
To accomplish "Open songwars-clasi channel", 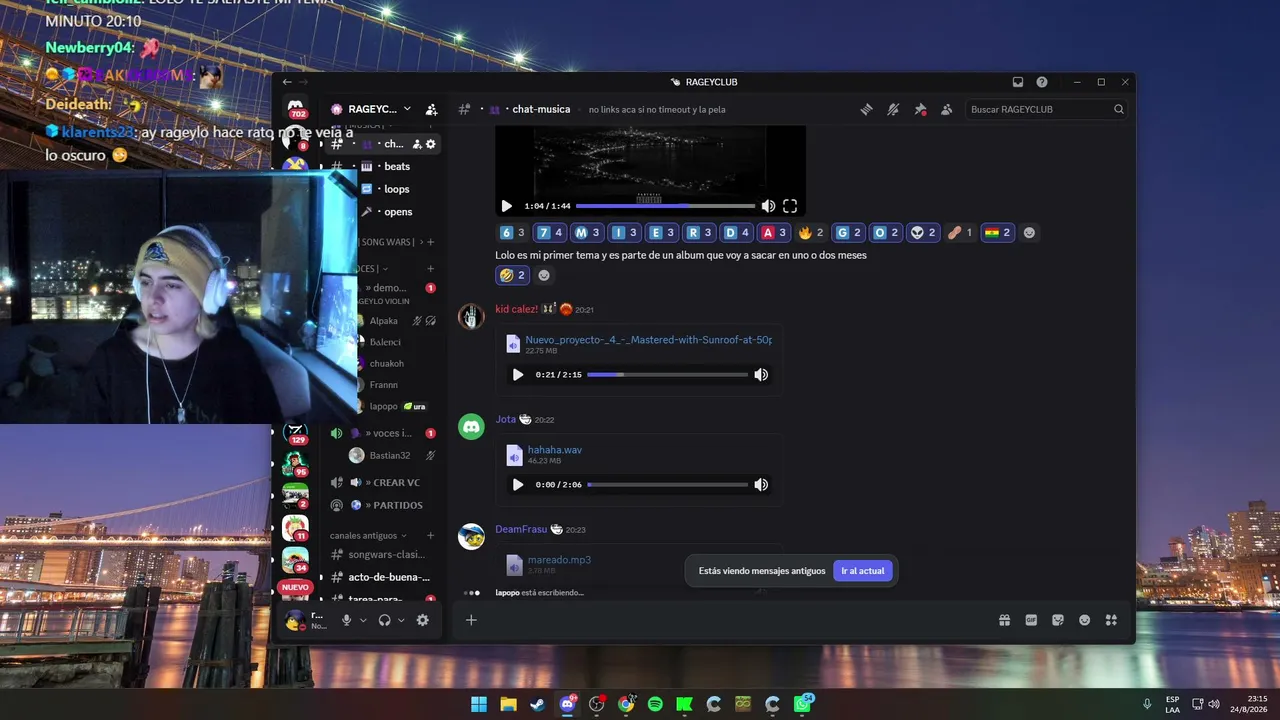I will (x=385, y=555).
